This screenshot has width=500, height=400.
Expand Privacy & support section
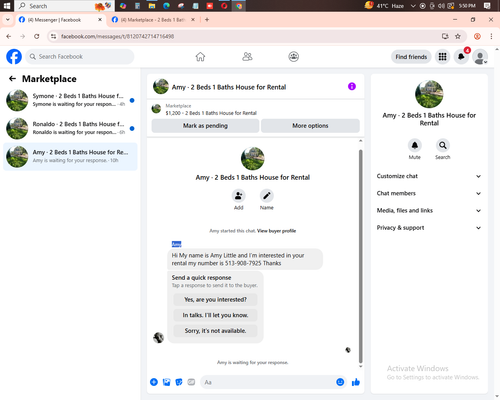click(429, 228)
